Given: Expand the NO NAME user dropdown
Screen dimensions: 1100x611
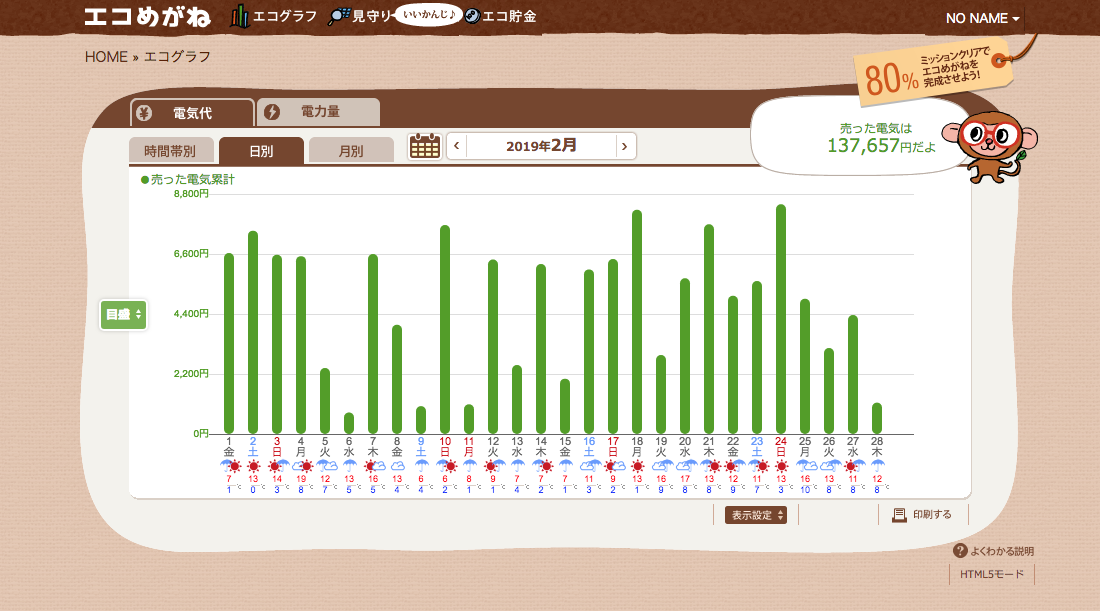Looking at the screenshot, I should coord(983,19).
